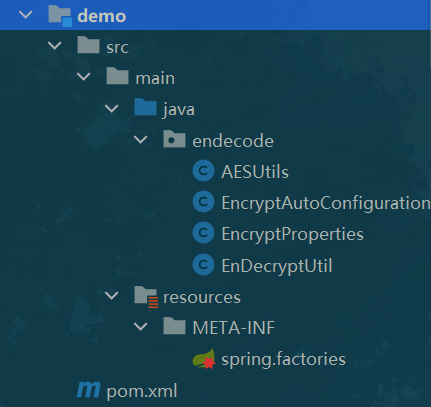Click the main folder icon
The image size is (431, 407).
(x=117, y=76)
